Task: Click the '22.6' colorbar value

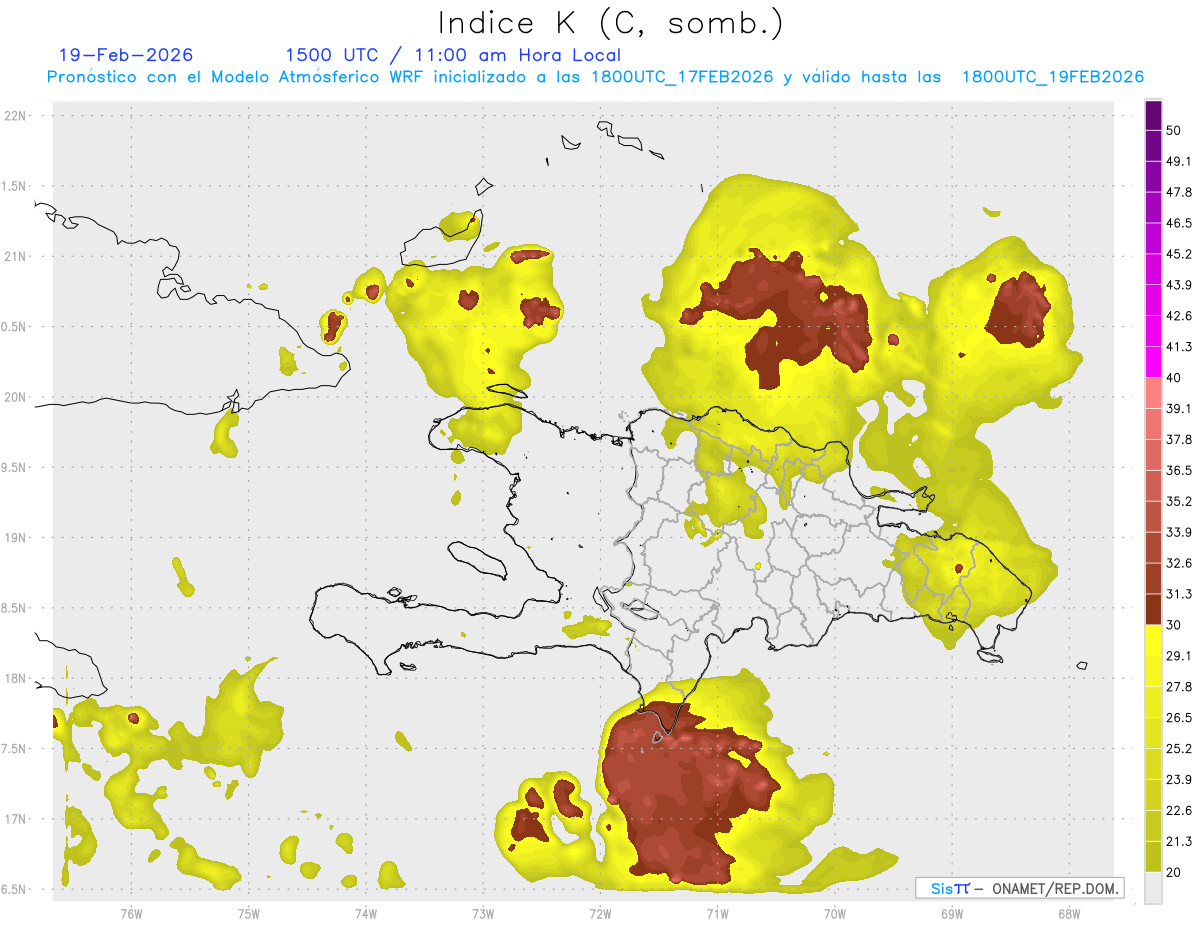Action: (x=1180, y=811)
